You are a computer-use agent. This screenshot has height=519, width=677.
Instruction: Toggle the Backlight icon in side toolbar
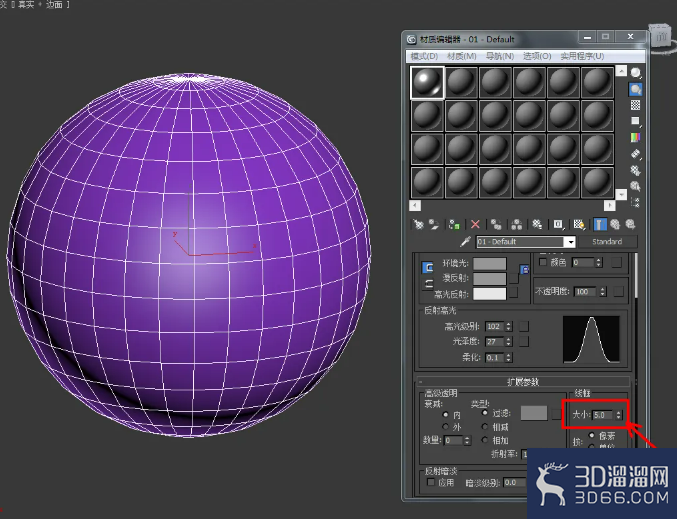click(636, 89)
